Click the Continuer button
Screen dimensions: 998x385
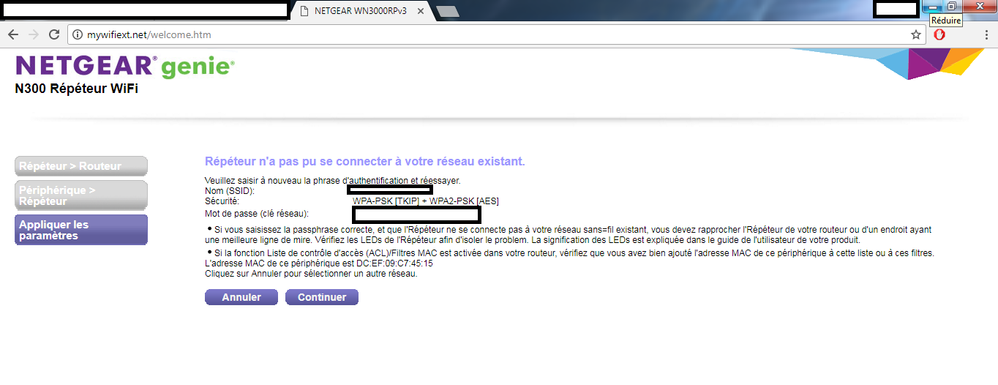tap(322, 297)
